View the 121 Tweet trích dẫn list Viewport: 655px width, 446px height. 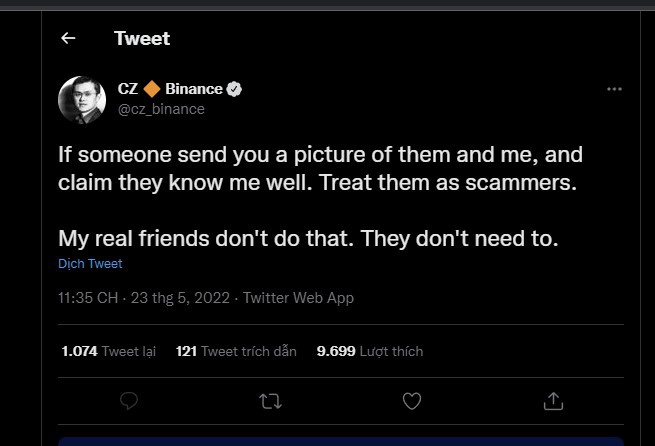pyautogui.click(x=236, y=351)
